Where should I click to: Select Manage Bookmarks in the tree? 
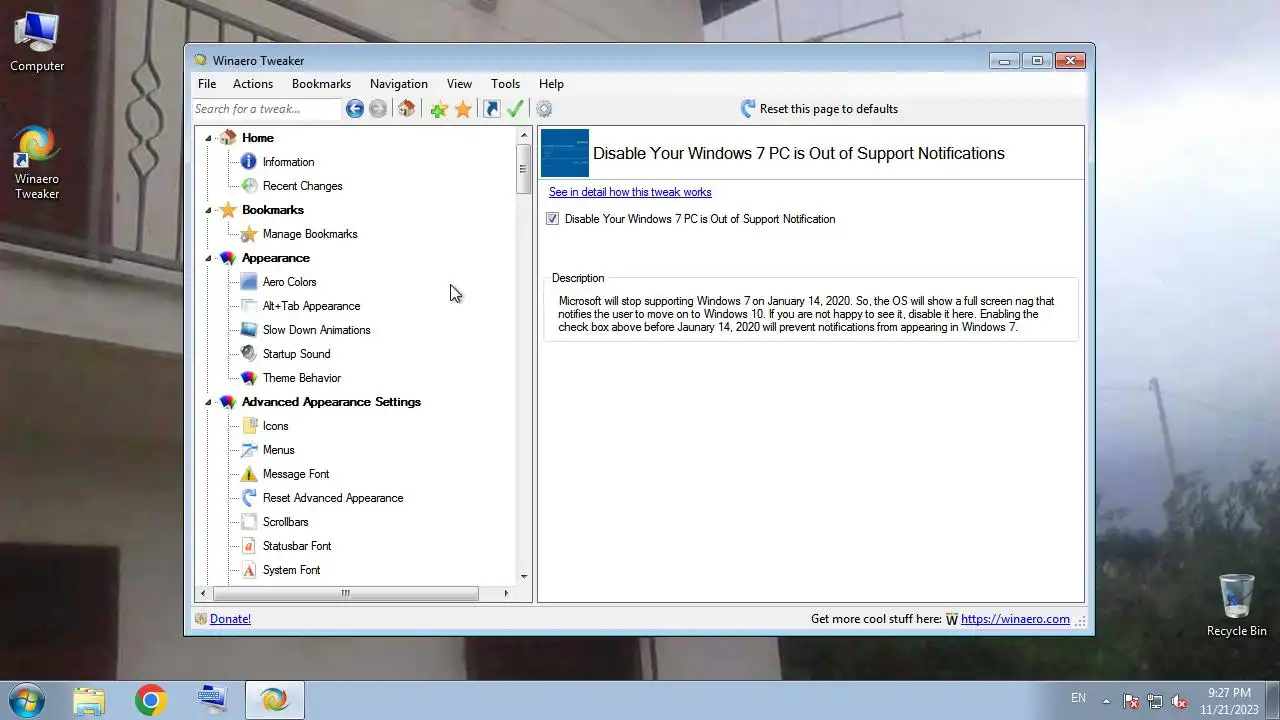[x=309, y=234]
